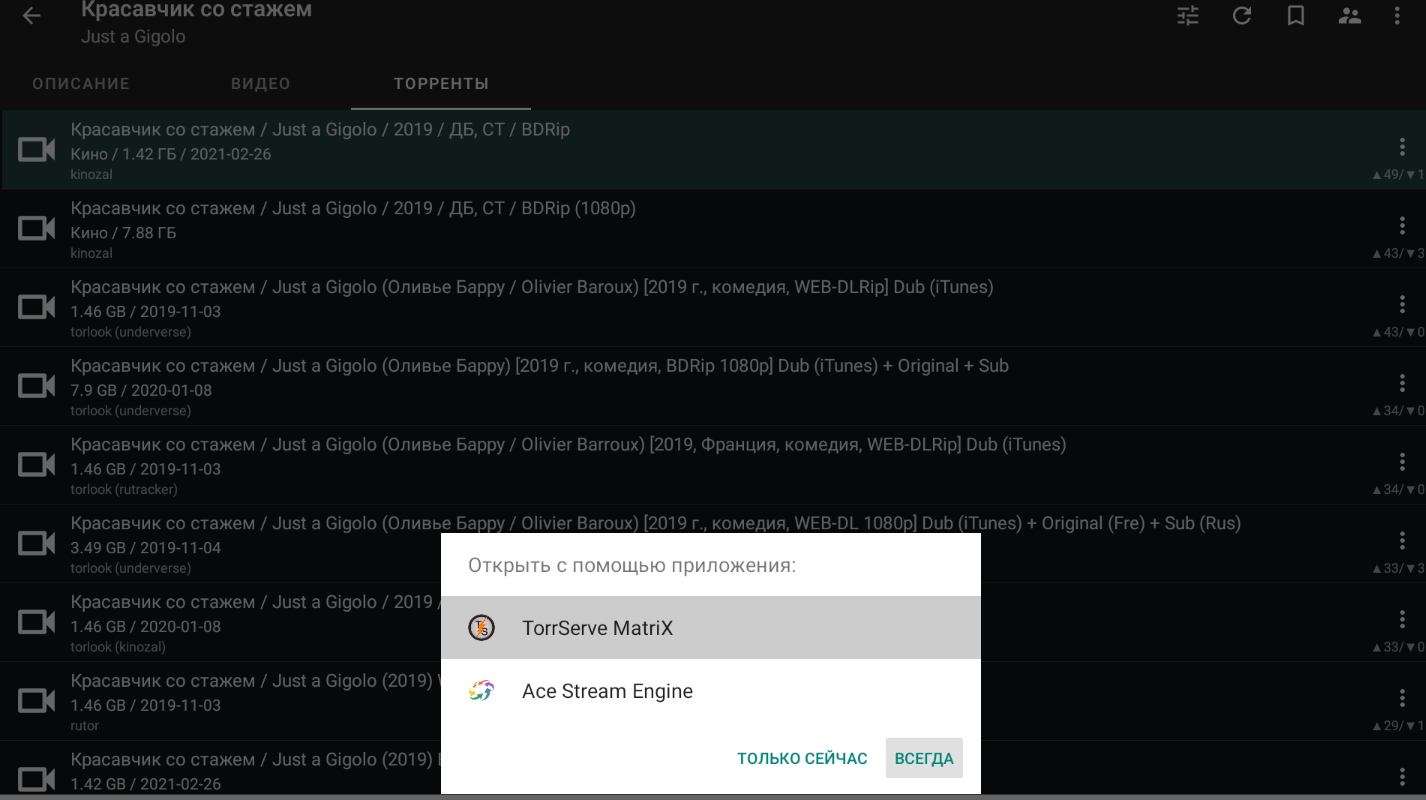Image resolution: width=1426 pixels, height=800 pixels.
Task: Click the Ace Stream Engine icon
Action: click(482, 691)
